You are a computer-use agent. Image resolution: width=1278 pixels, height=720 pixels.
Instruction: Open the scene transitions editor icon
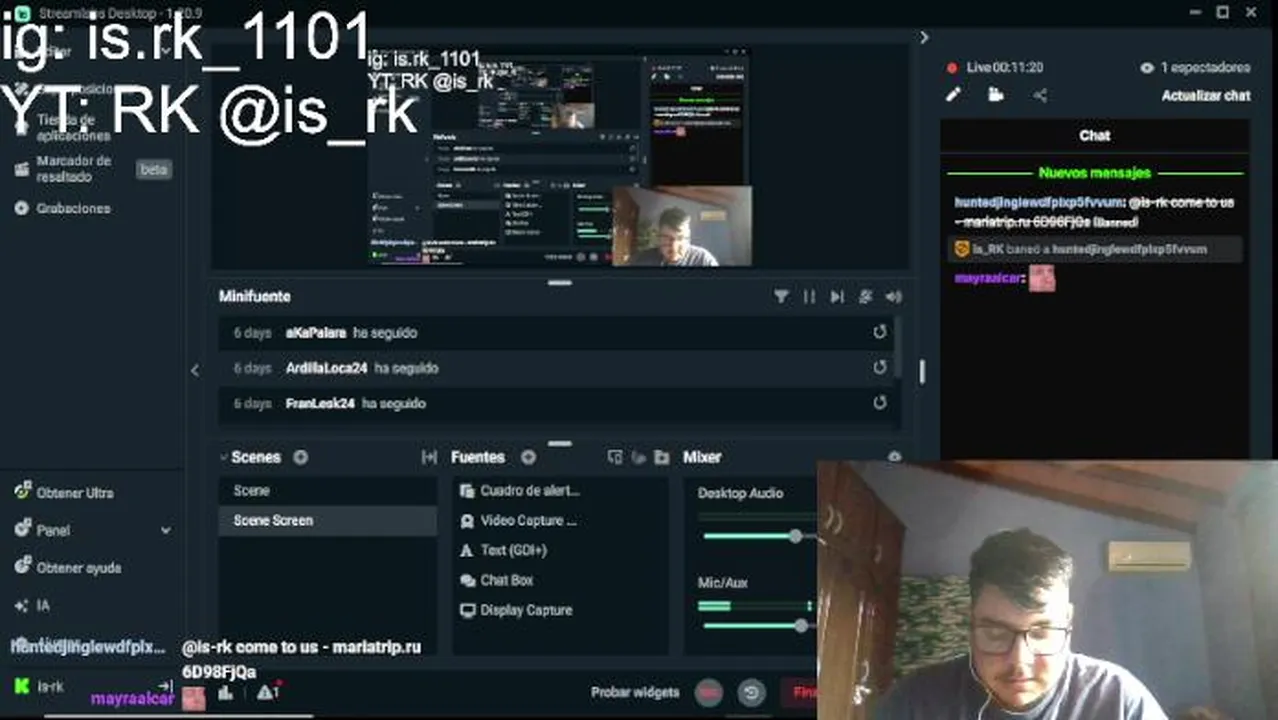(x=429, y=457)
